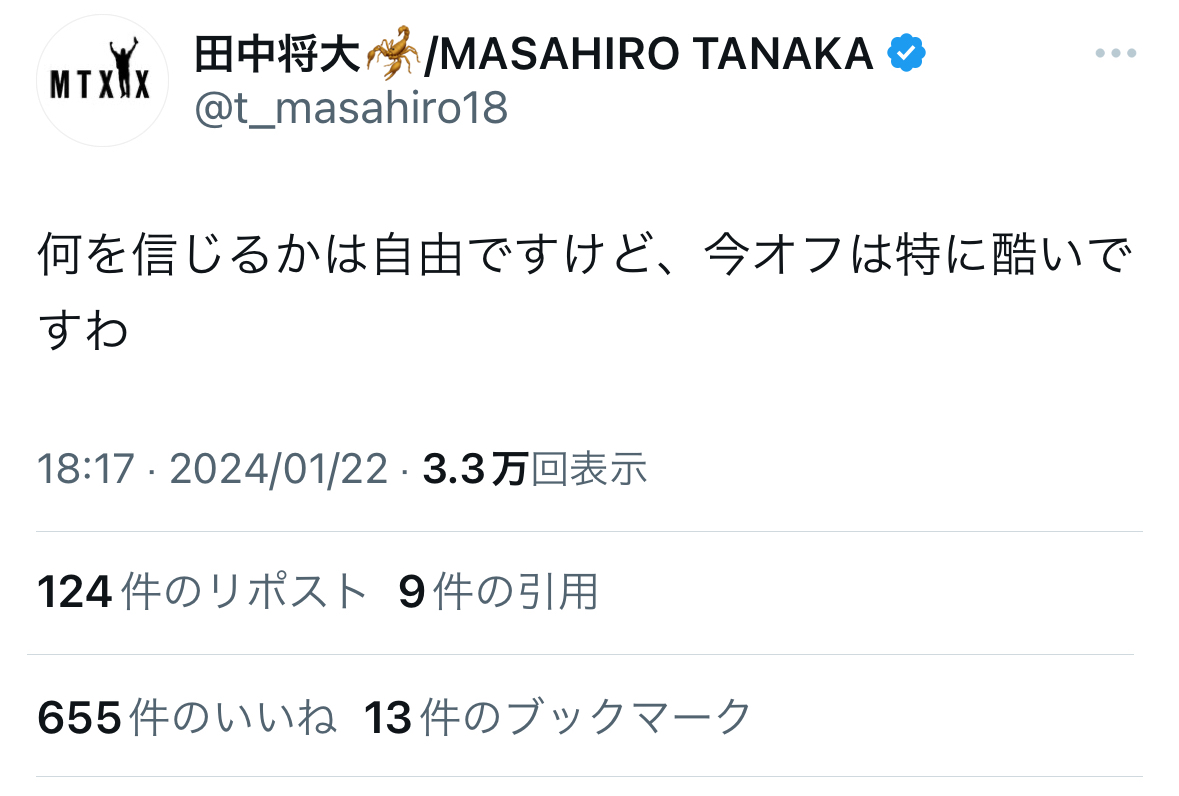Click the 18:17 timestamp
The height and width of the screenshot is (796, 1179).
(x=86, y=469)
